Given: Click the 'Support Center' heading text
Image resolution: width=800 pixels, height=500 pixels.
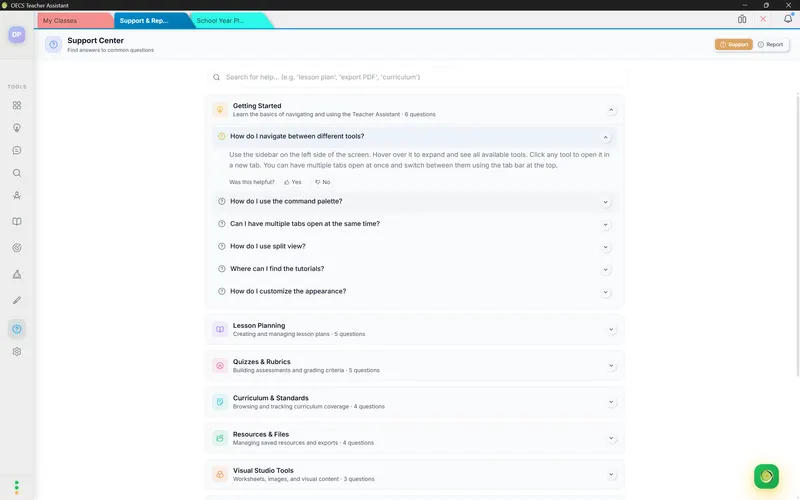Looking at the screenshot, I should (95, 40).
